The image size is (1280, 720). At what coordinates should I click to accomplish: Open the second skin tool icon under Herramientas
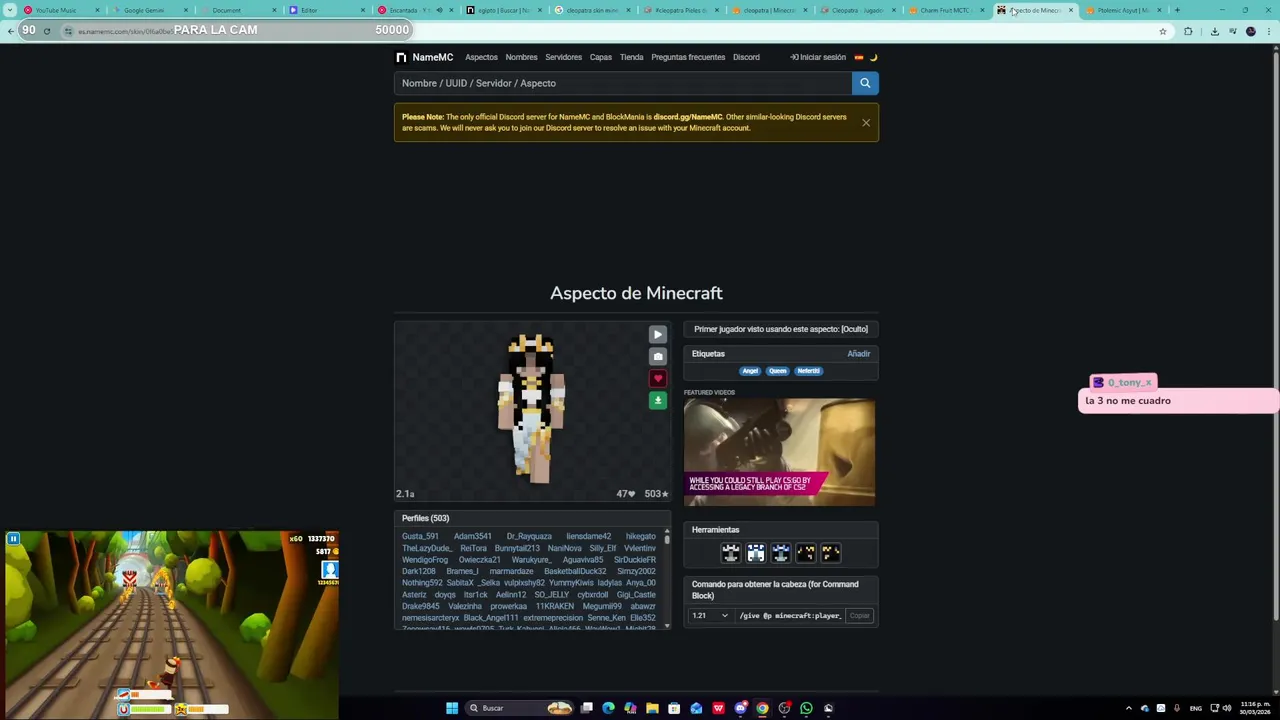(x=756, y=553)
